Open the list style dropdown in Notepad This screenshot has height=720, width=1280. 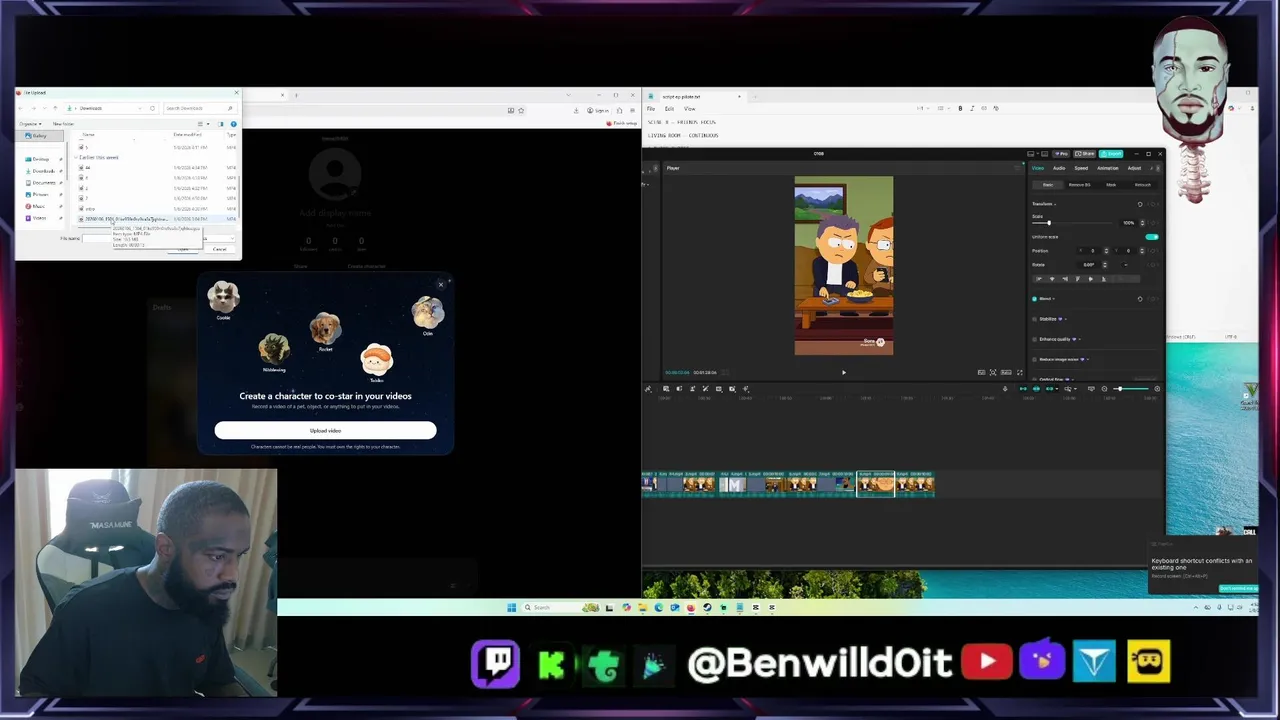tap(944, 108)
